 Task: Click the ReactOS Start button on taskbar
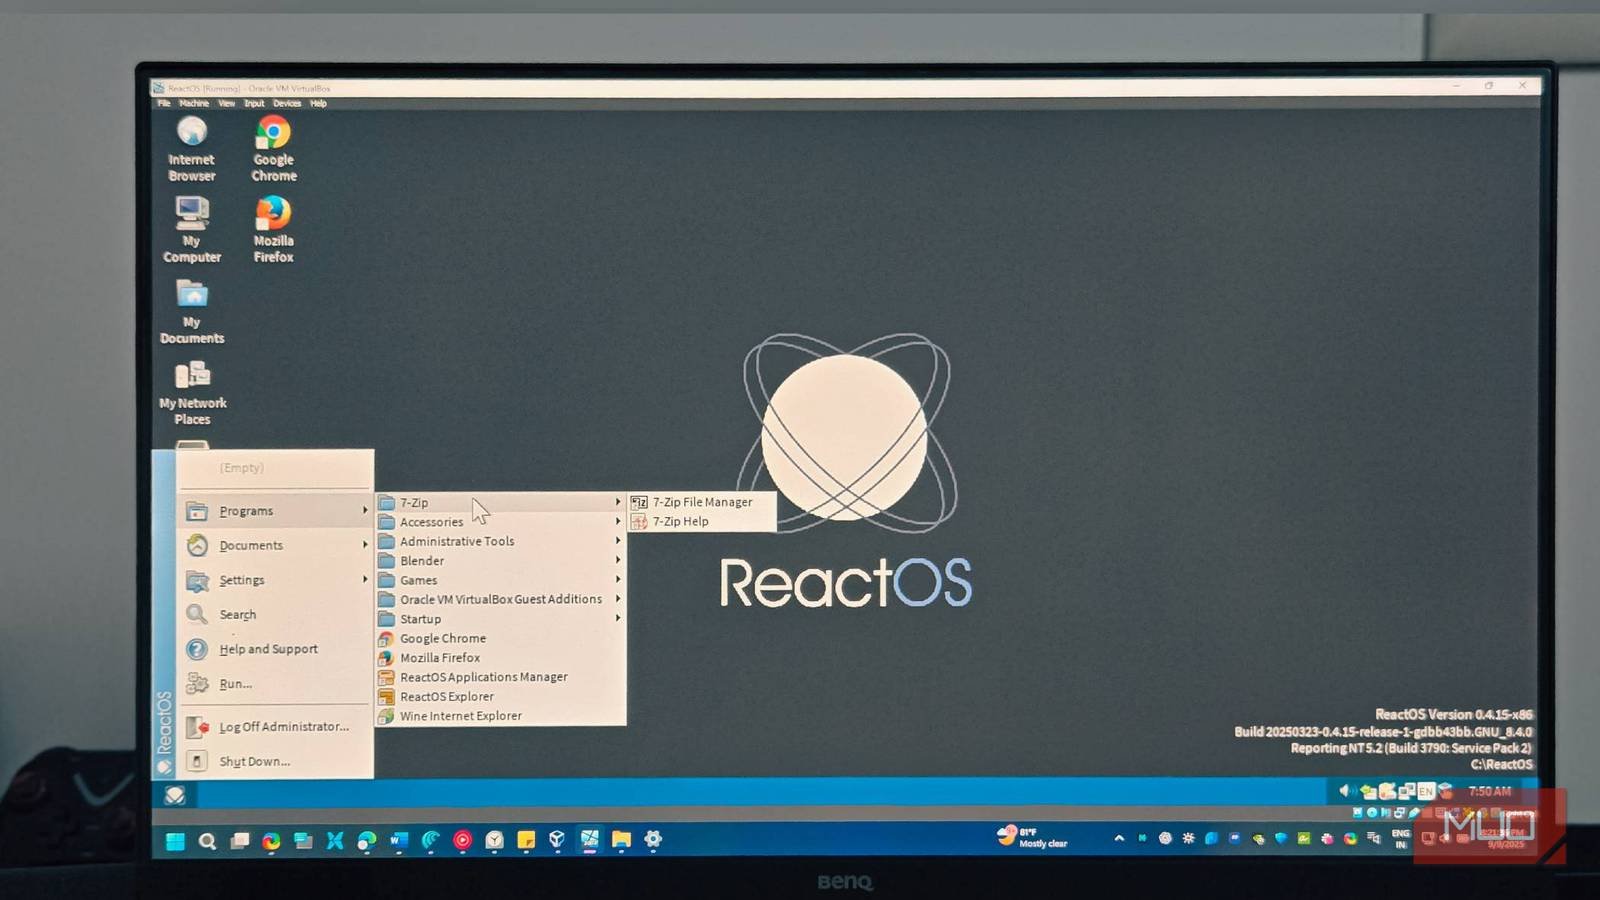[175, 795]
